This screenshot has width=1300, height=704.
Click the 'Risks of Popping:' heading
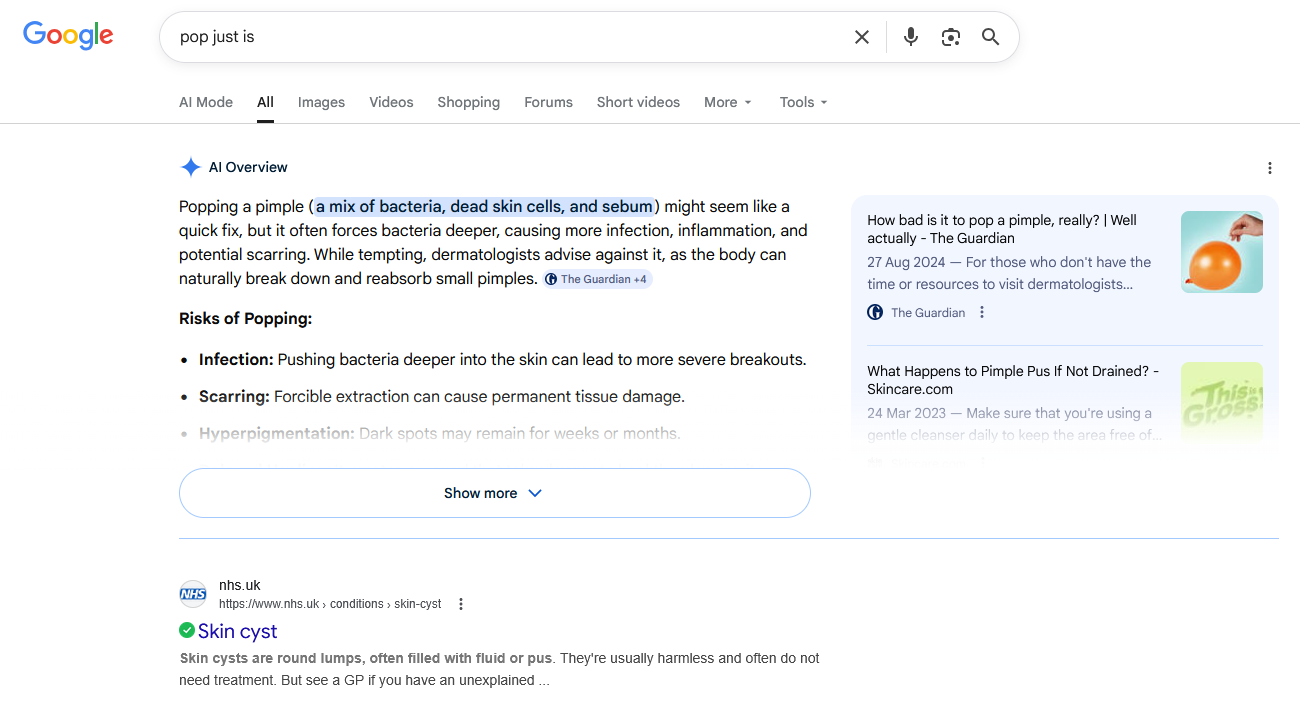tap(246, 319)
